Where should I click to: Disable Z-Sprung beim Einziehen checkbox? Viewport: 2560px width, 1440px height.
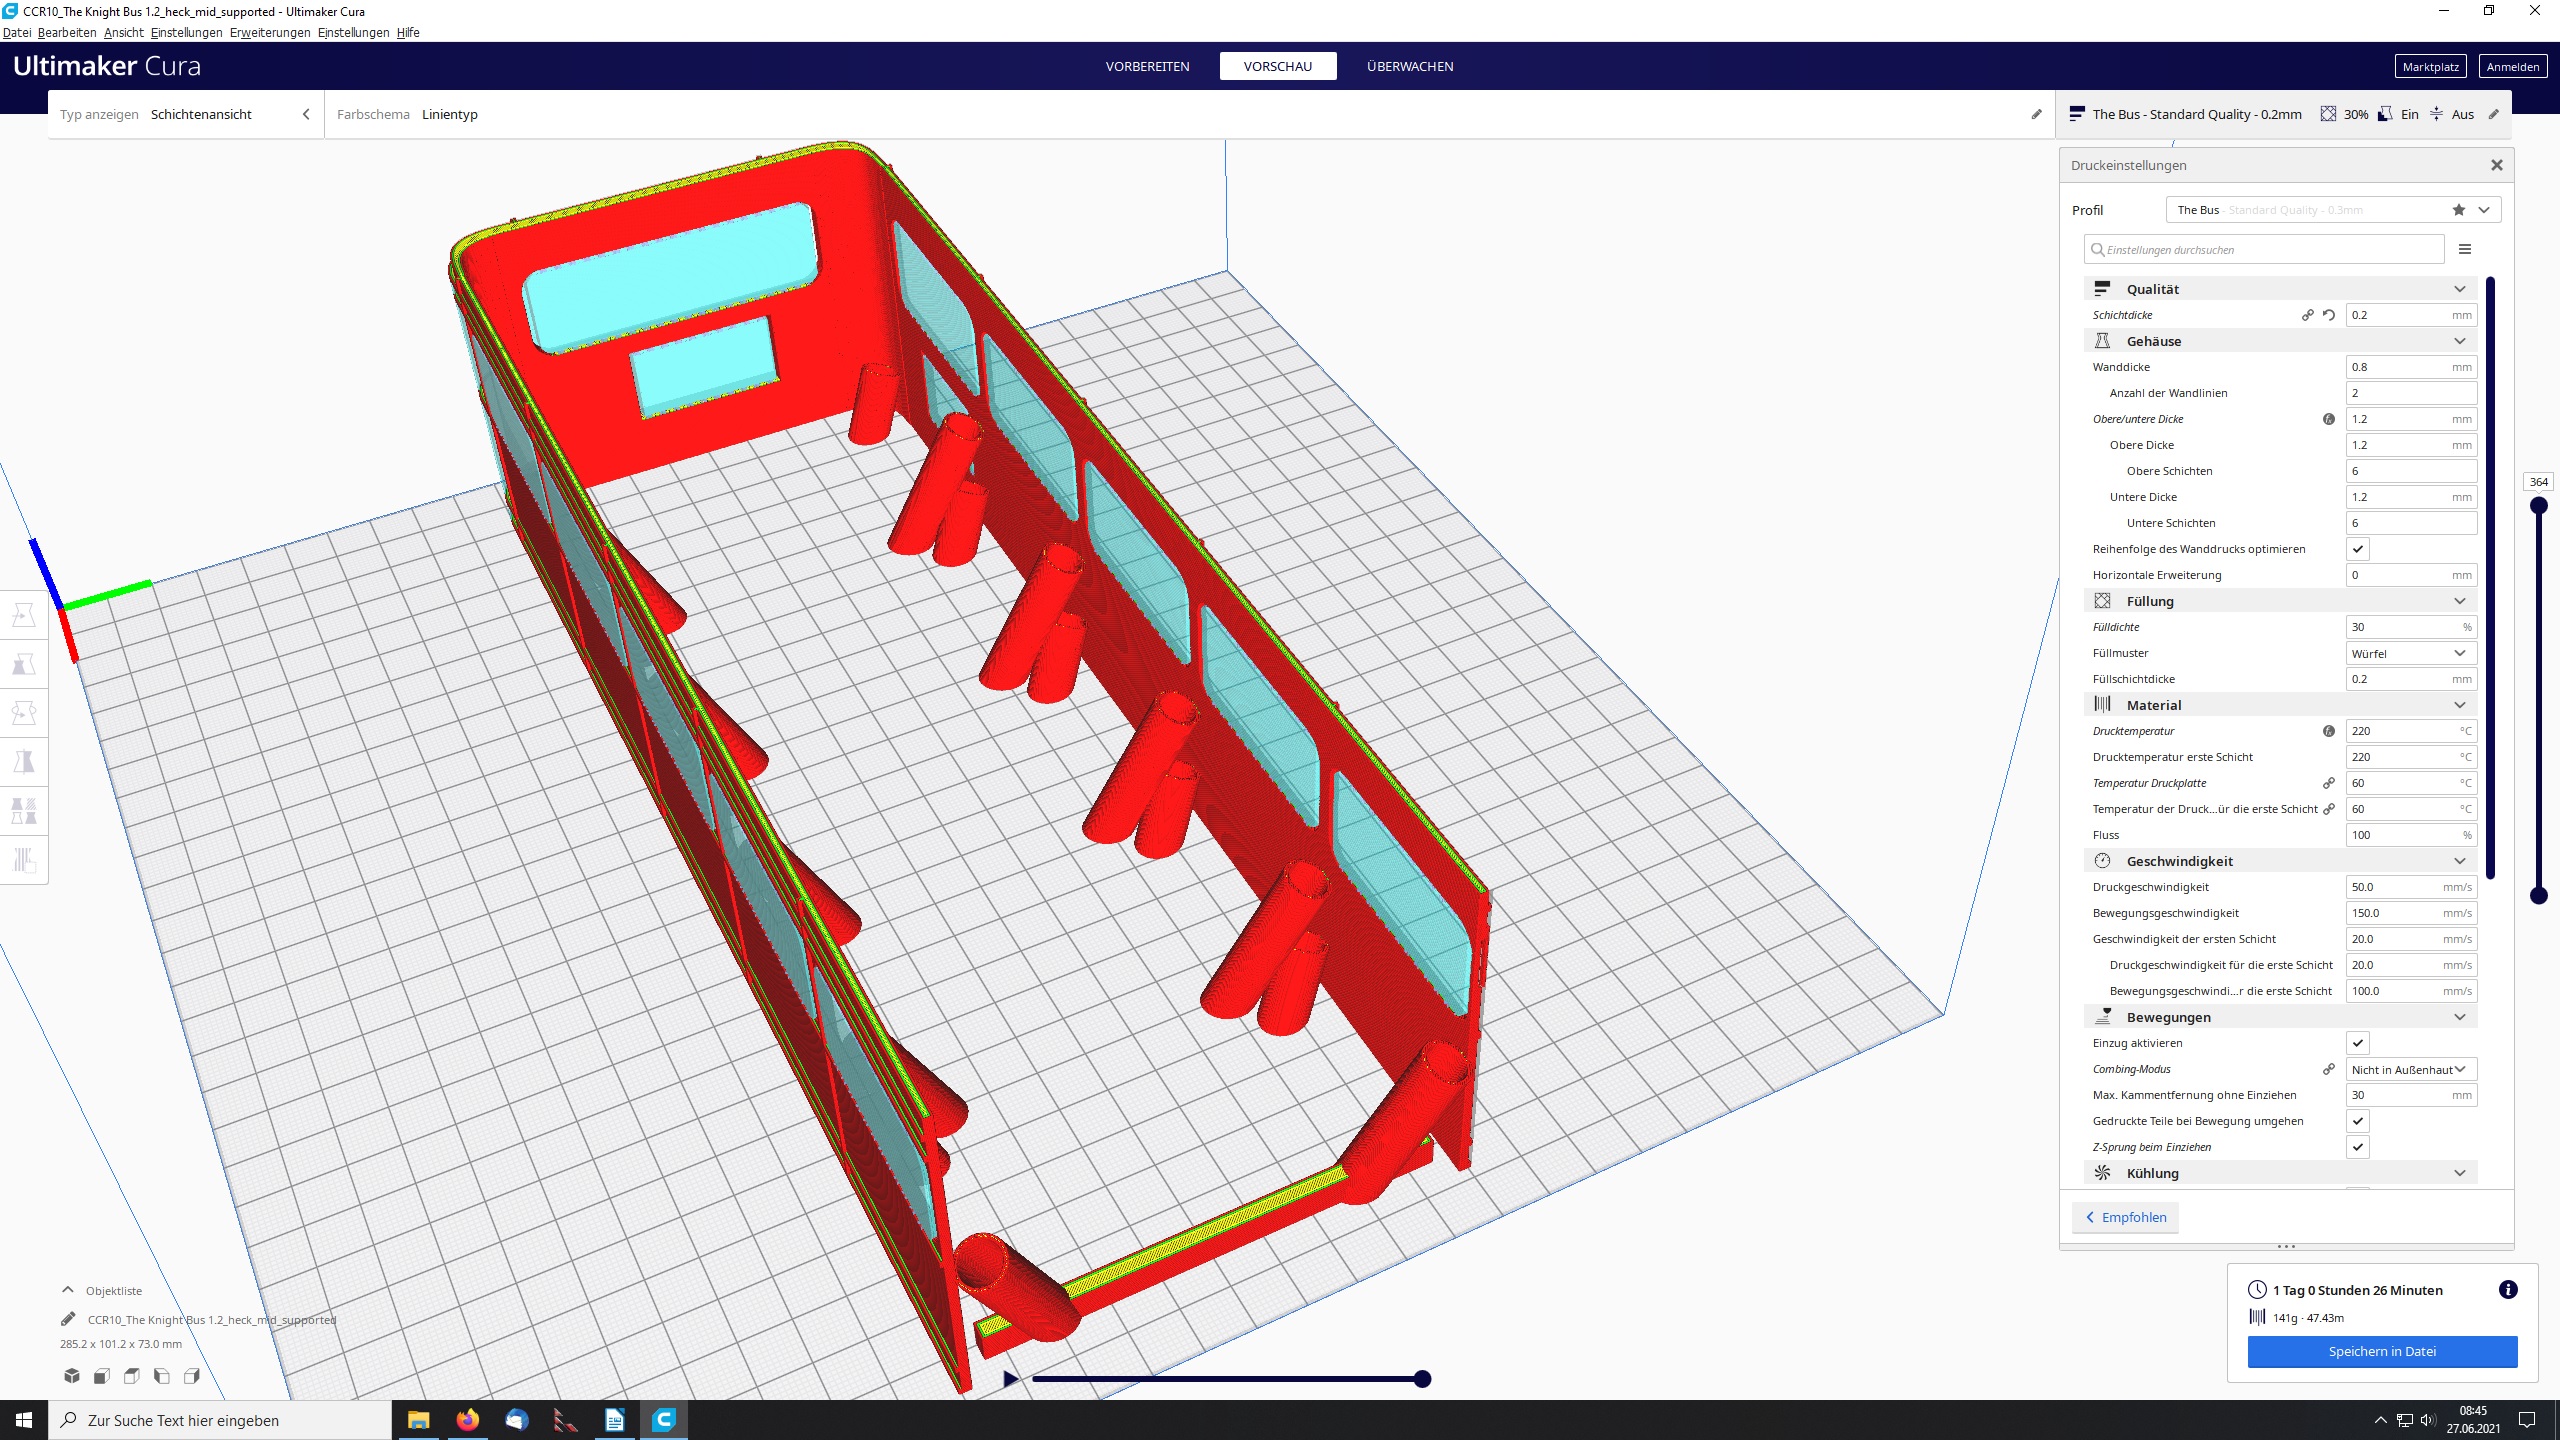2357,1147
